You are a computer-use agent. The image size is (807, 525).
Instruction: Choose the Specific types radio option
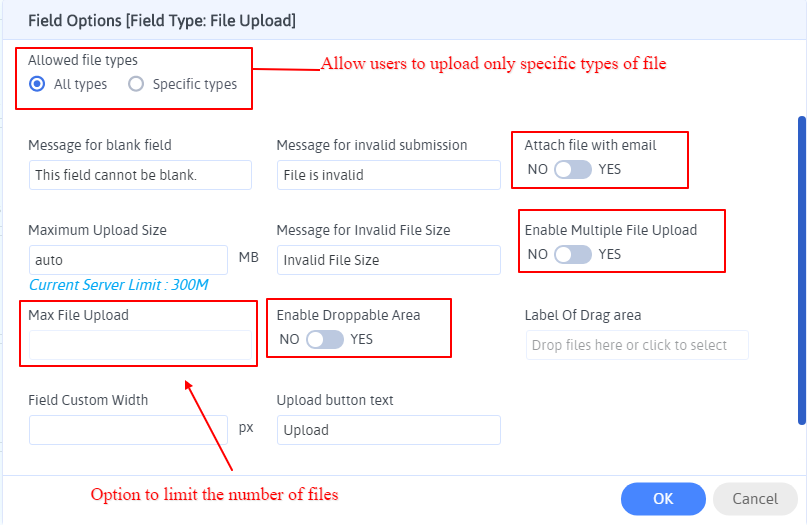pos(136,84)
